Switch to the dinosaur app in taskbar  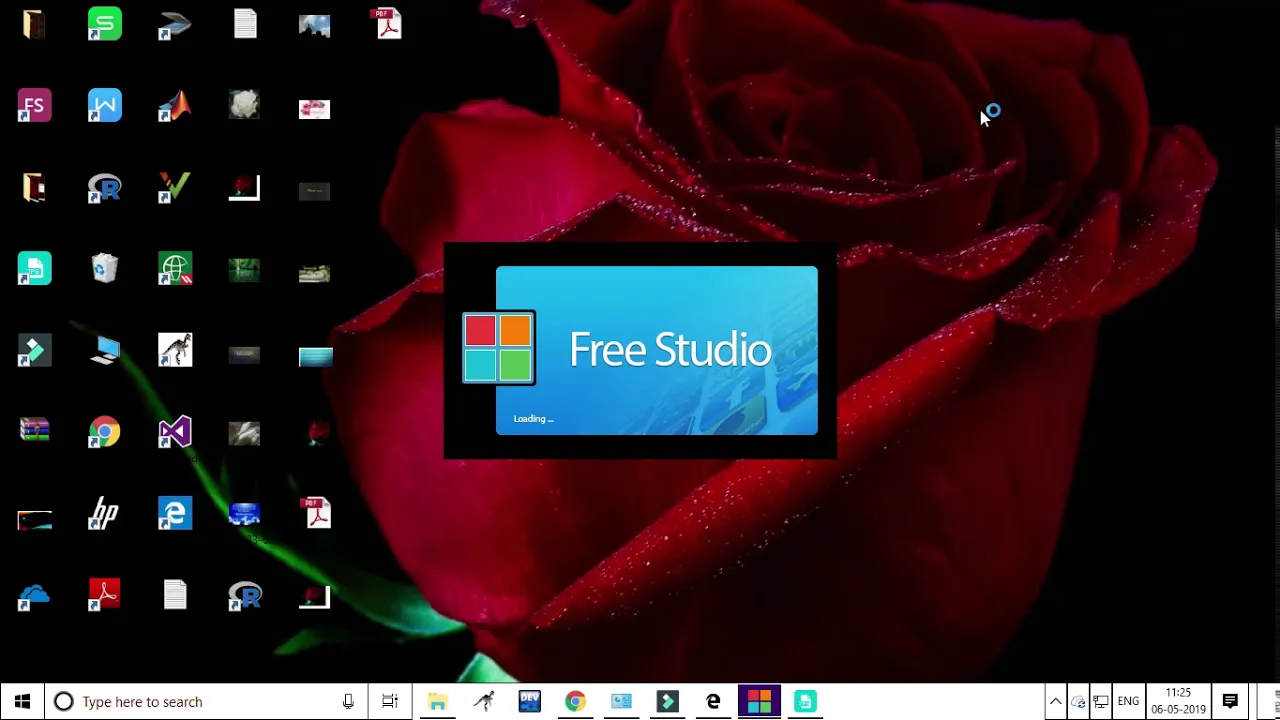point(484,702)
